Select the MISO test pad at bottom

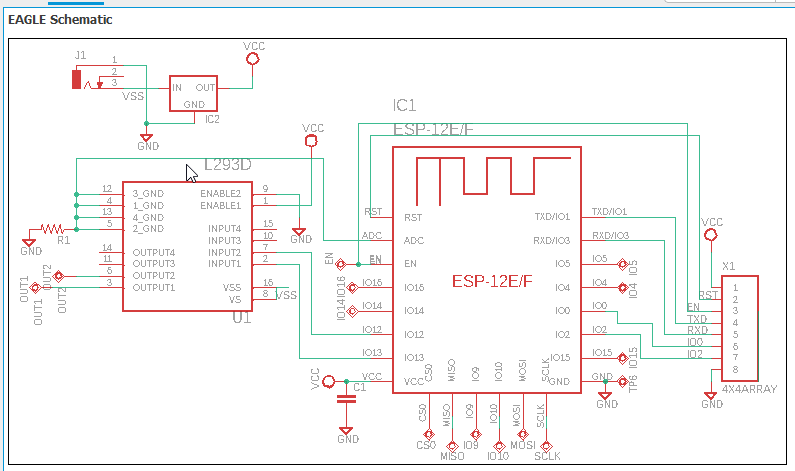[x=452, y=446]
